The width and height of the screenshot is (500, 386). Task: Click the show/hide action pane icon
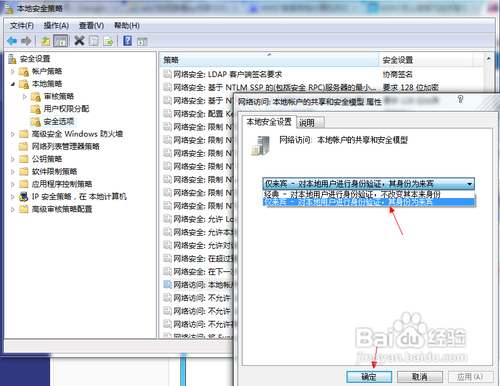(142, 42)
